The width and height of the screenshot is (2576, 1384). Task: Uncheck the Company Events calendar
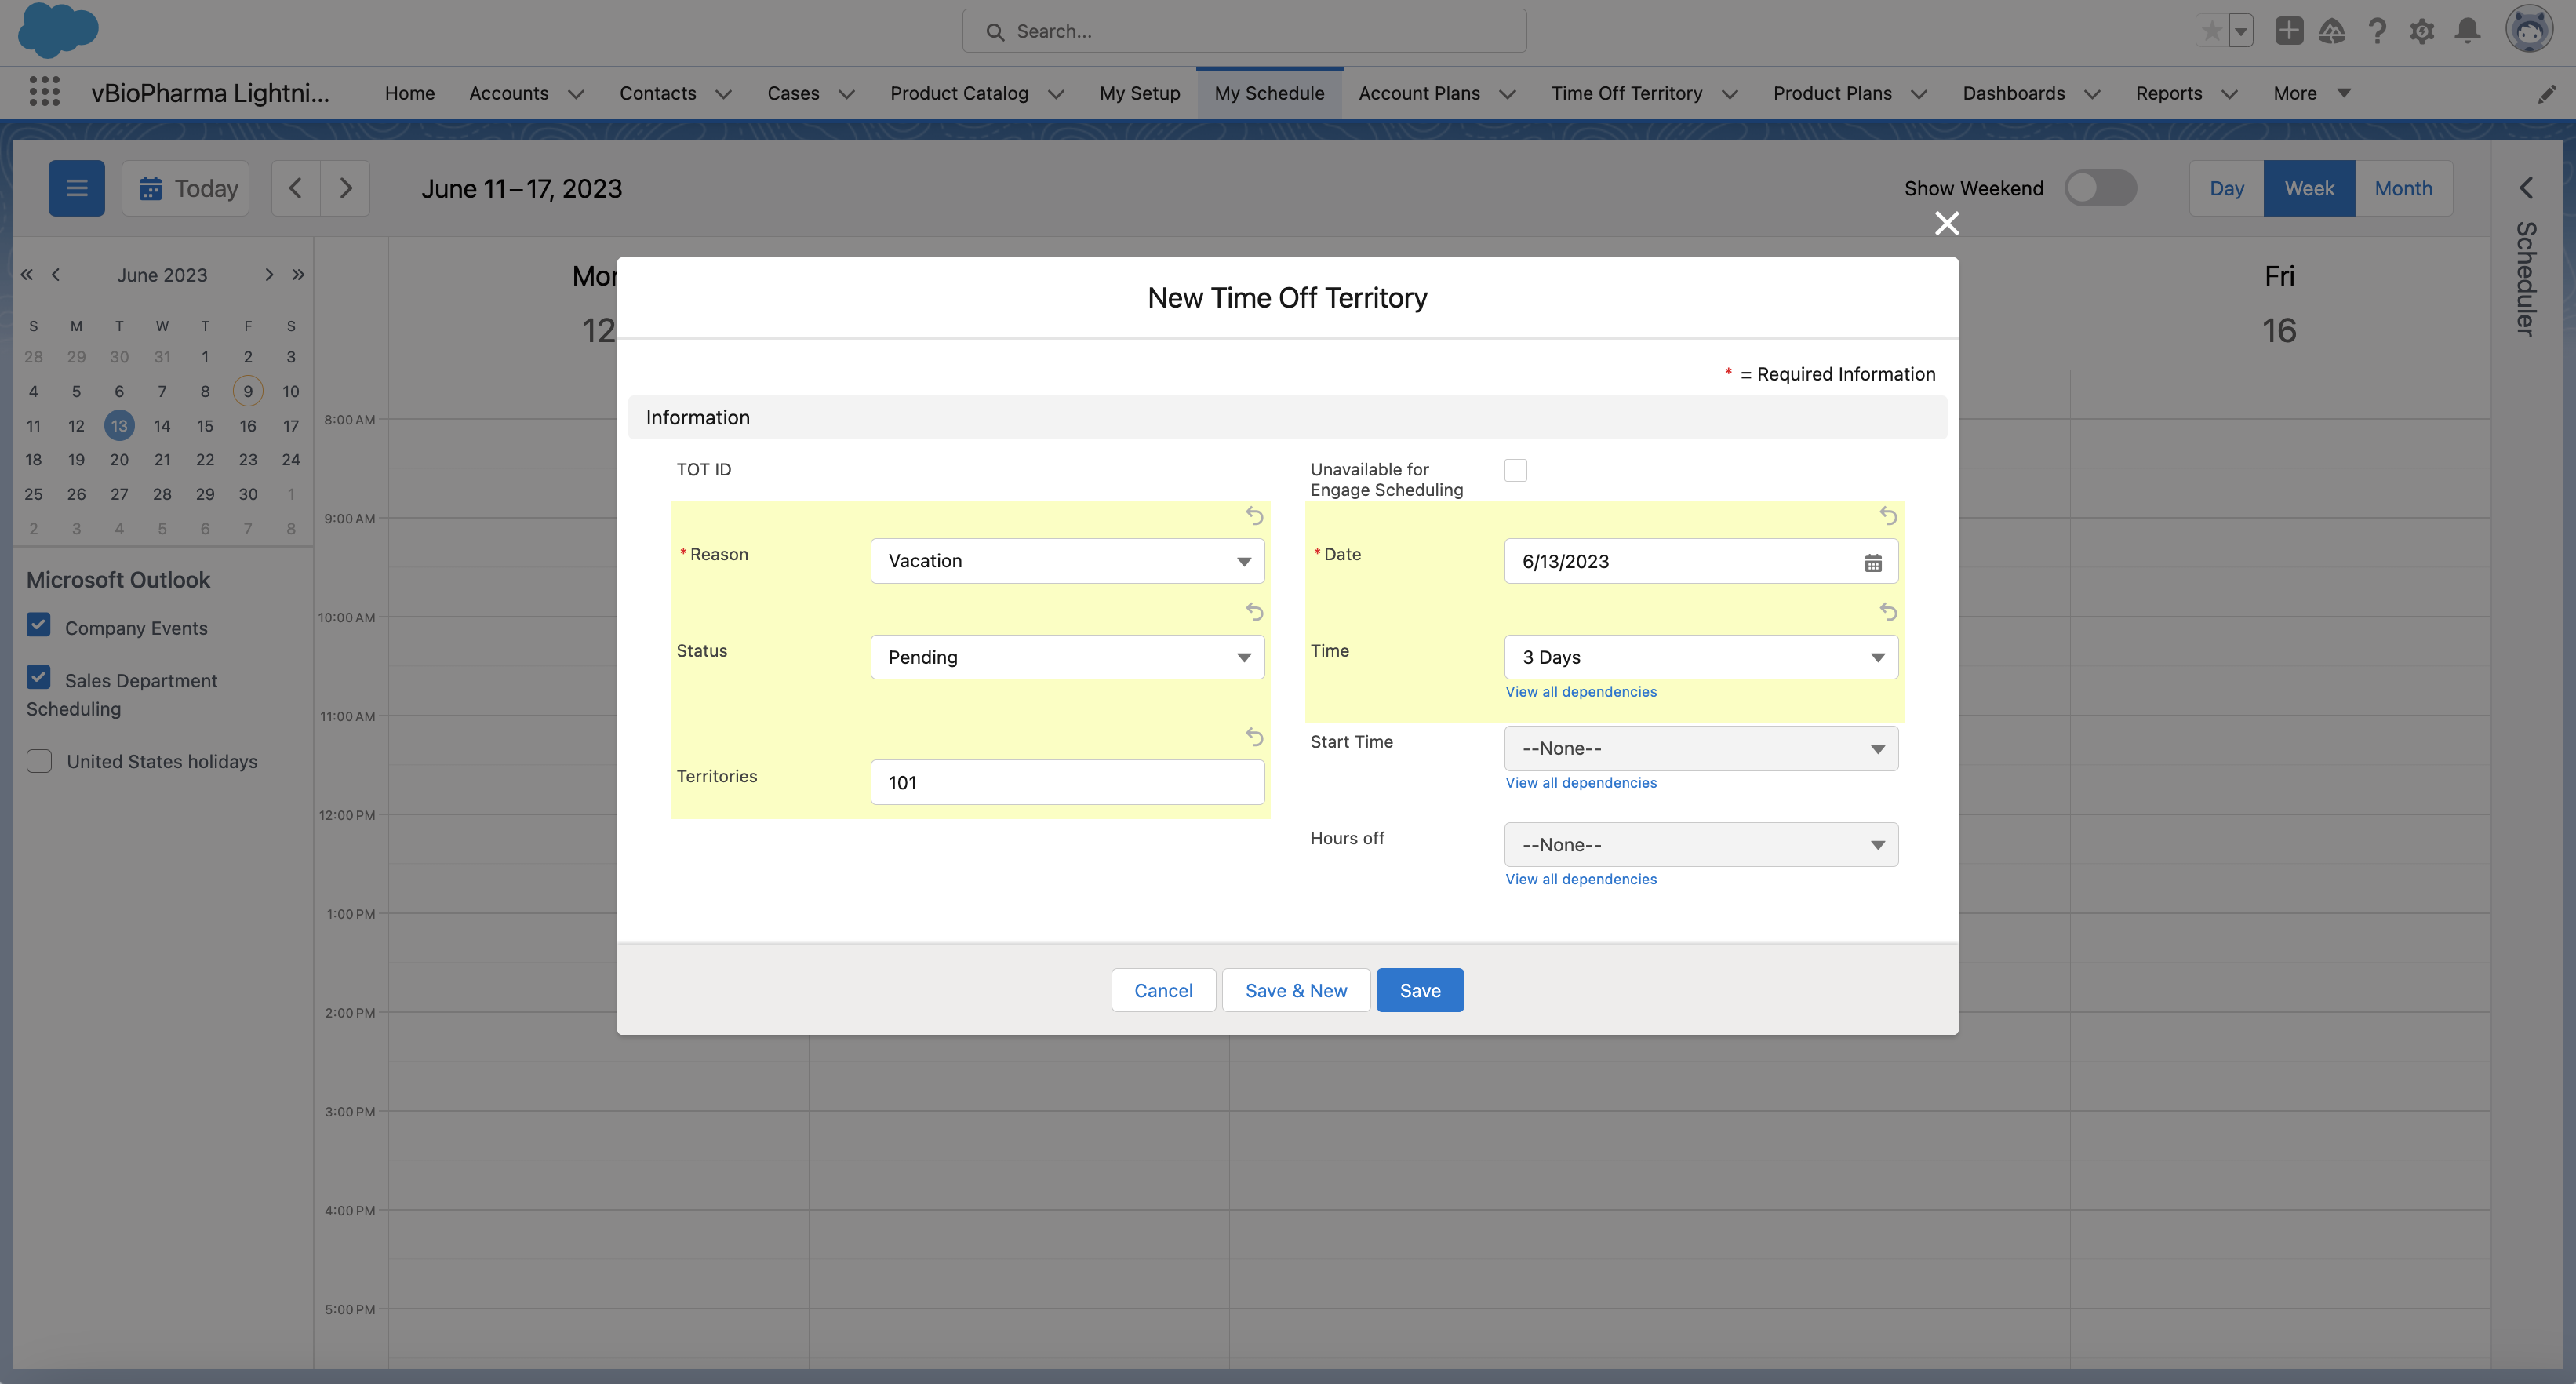point(38,625)
